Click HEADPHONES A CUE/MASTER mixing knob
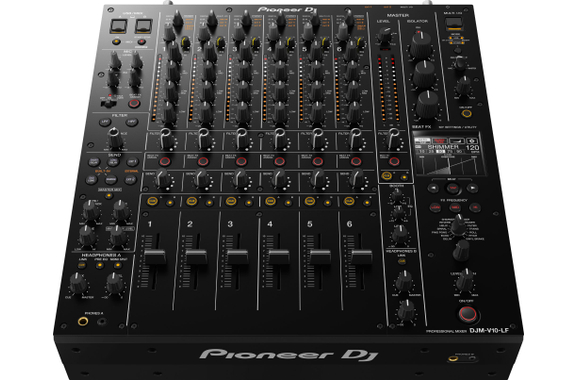This screenshot has height=380, width=576. pos(78,283)
